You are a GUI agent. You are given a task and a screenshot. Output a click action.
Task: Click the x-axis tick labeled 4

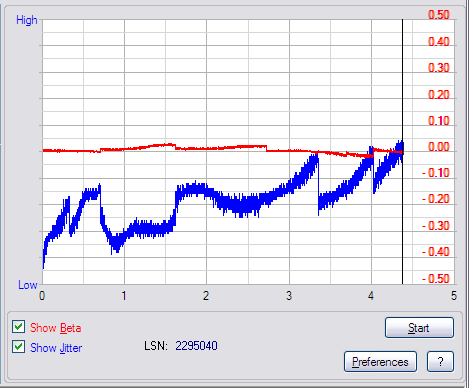coord(371,296)
